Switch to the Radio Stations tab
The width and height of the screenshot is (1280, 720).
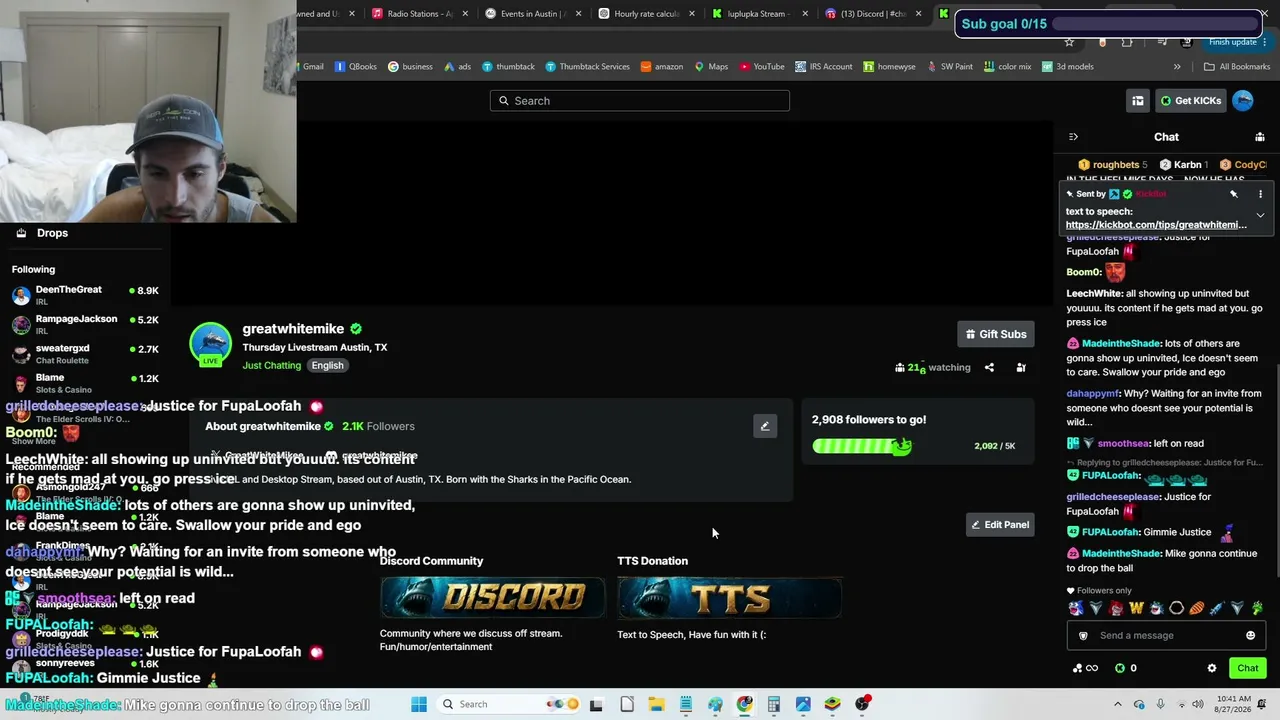tap(420, 14)
